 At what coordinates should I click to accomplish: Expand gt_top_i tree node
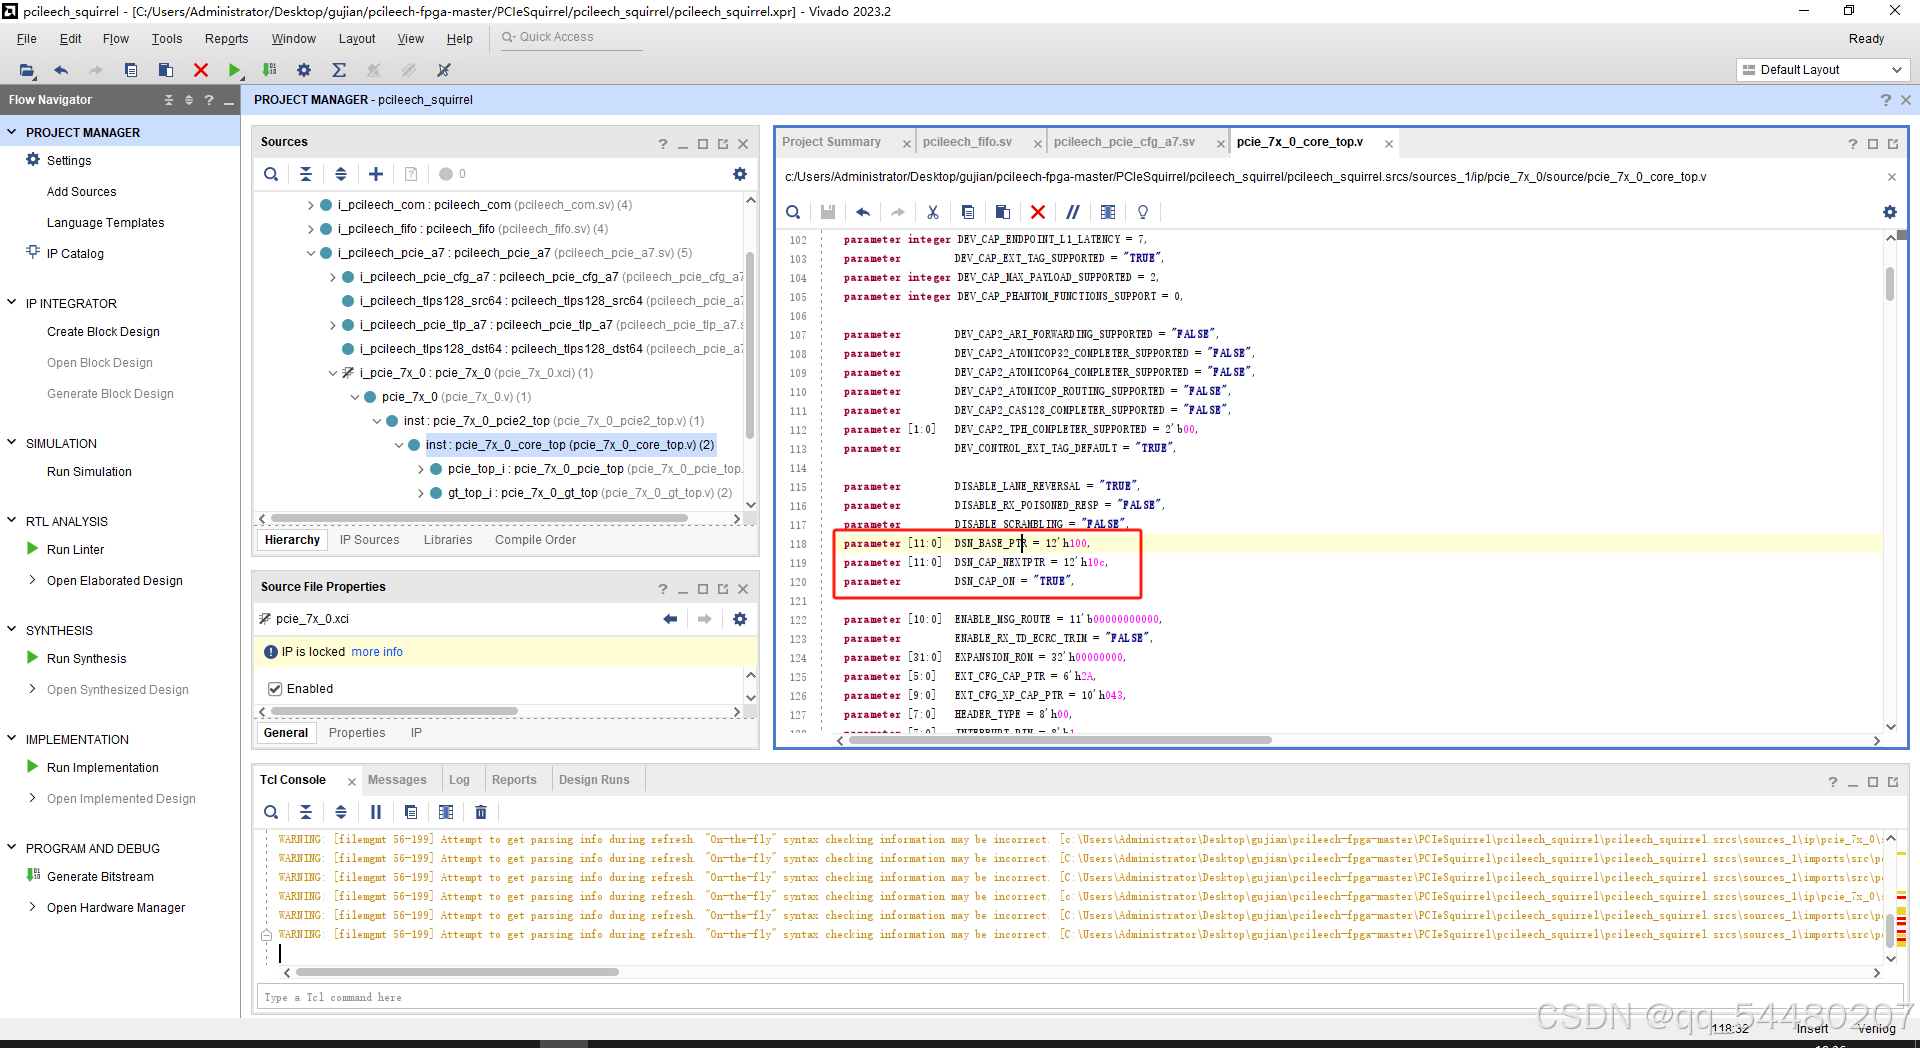click(x=421, y=493)
